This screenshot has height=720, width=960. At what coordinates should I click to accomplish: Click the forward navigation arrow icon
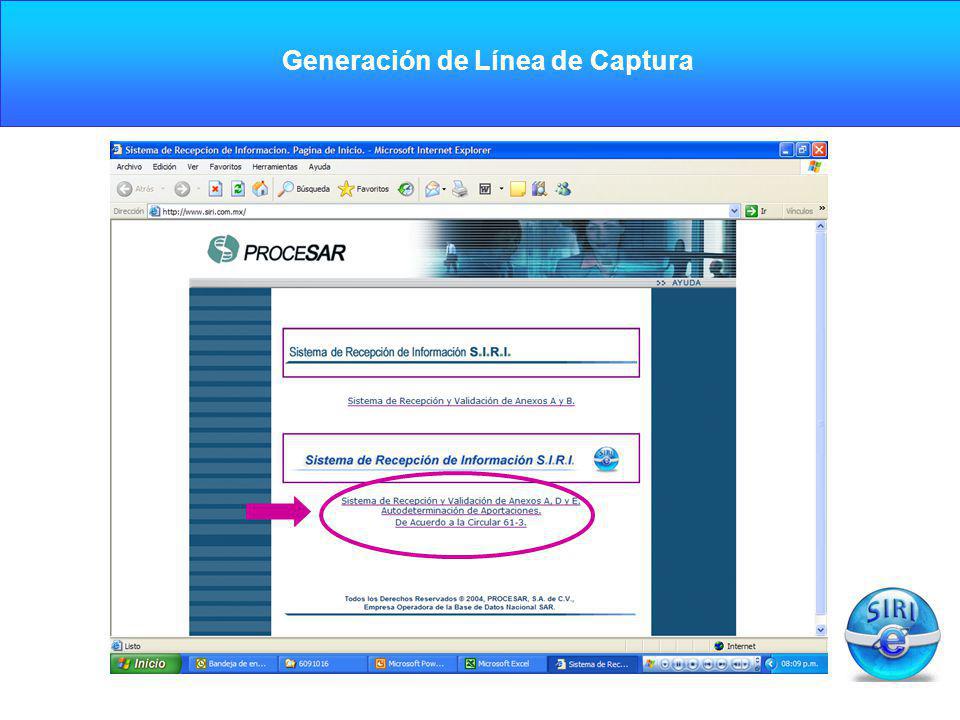pos(182,189)
